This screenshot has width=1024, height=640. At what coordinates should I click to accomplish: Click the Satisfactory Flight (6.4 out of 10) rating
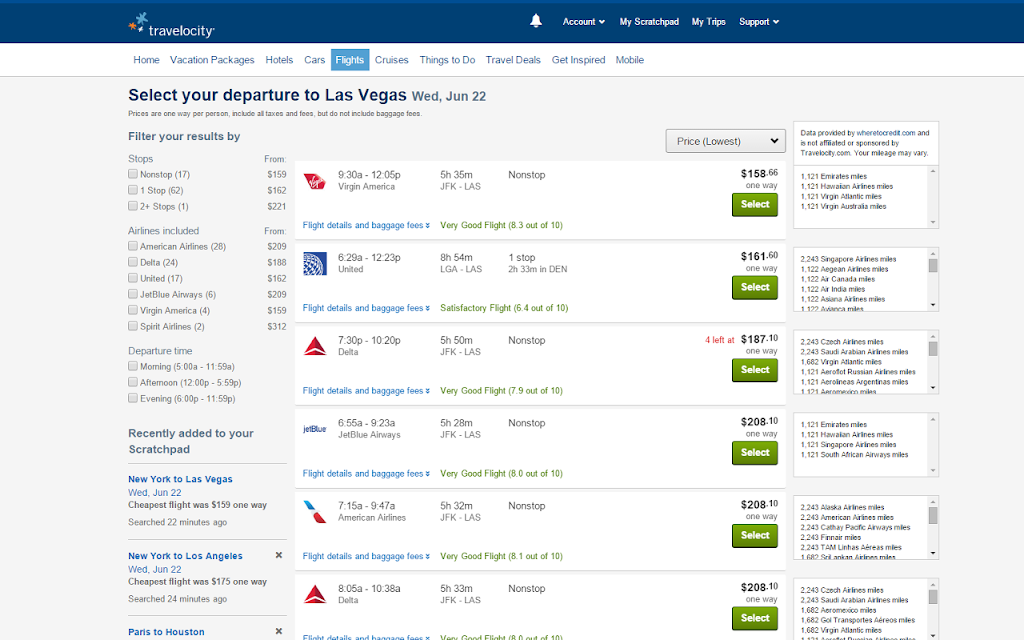pos(504,308)
